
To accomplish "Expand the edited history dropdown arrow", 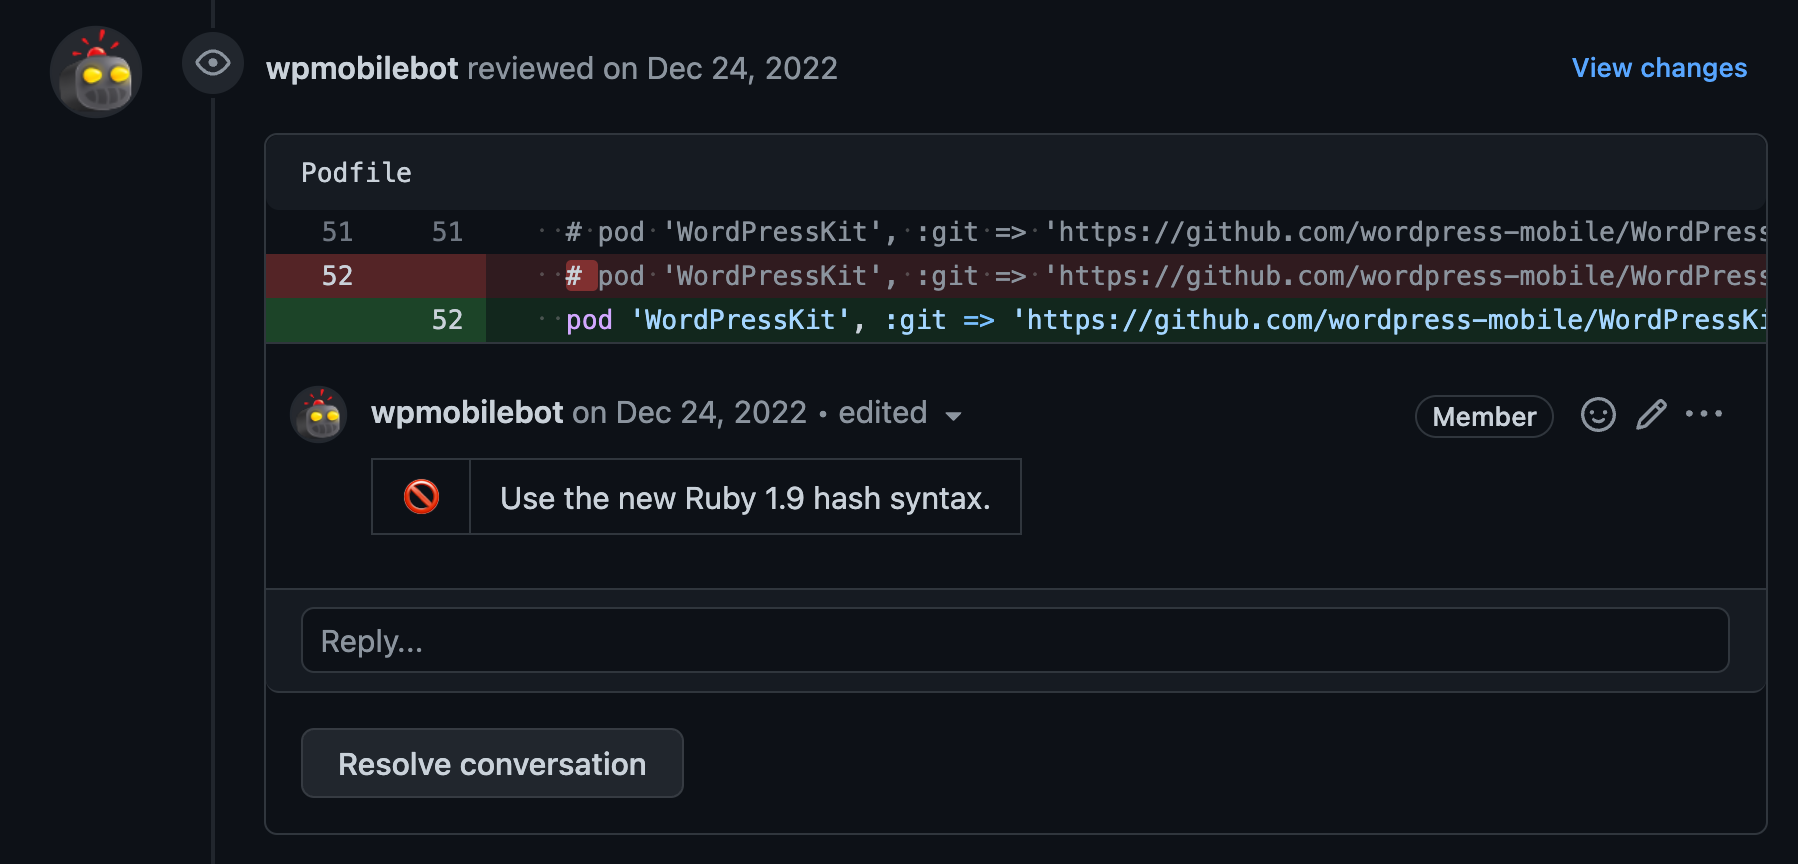I will 953,416.
